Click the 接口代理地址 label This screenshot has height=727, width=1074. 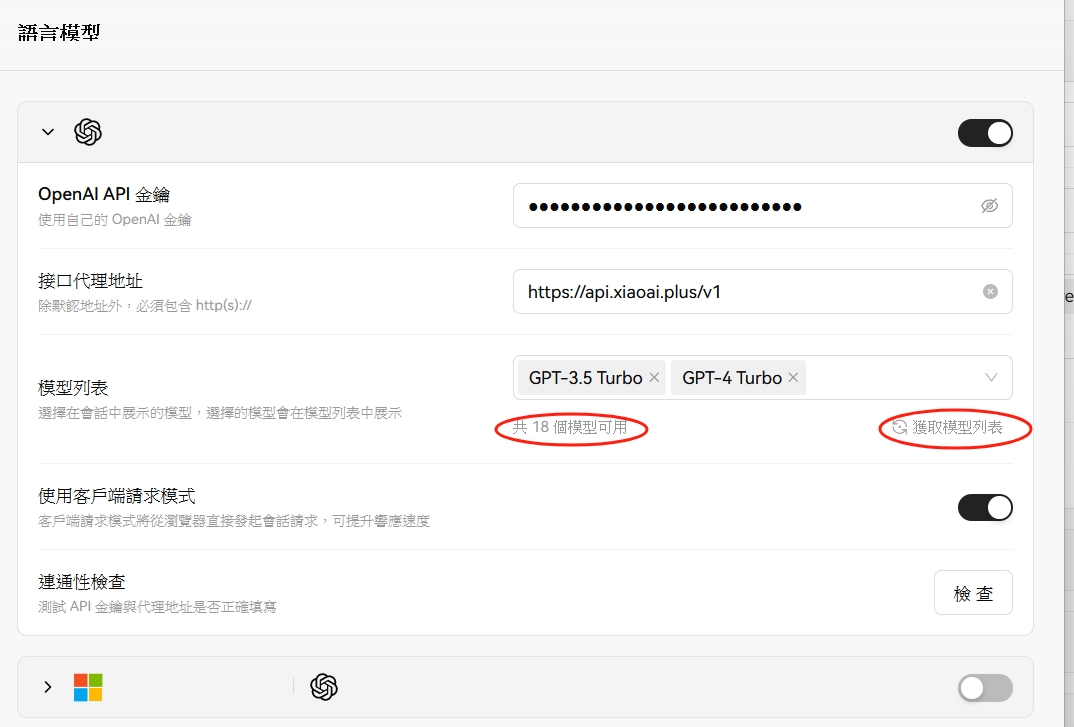[90, 281]
